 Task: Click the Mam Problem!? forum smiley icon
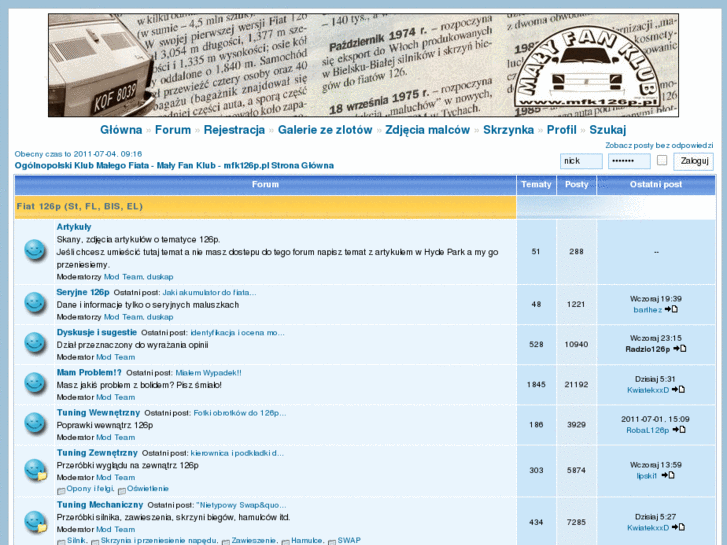[35, 384]
